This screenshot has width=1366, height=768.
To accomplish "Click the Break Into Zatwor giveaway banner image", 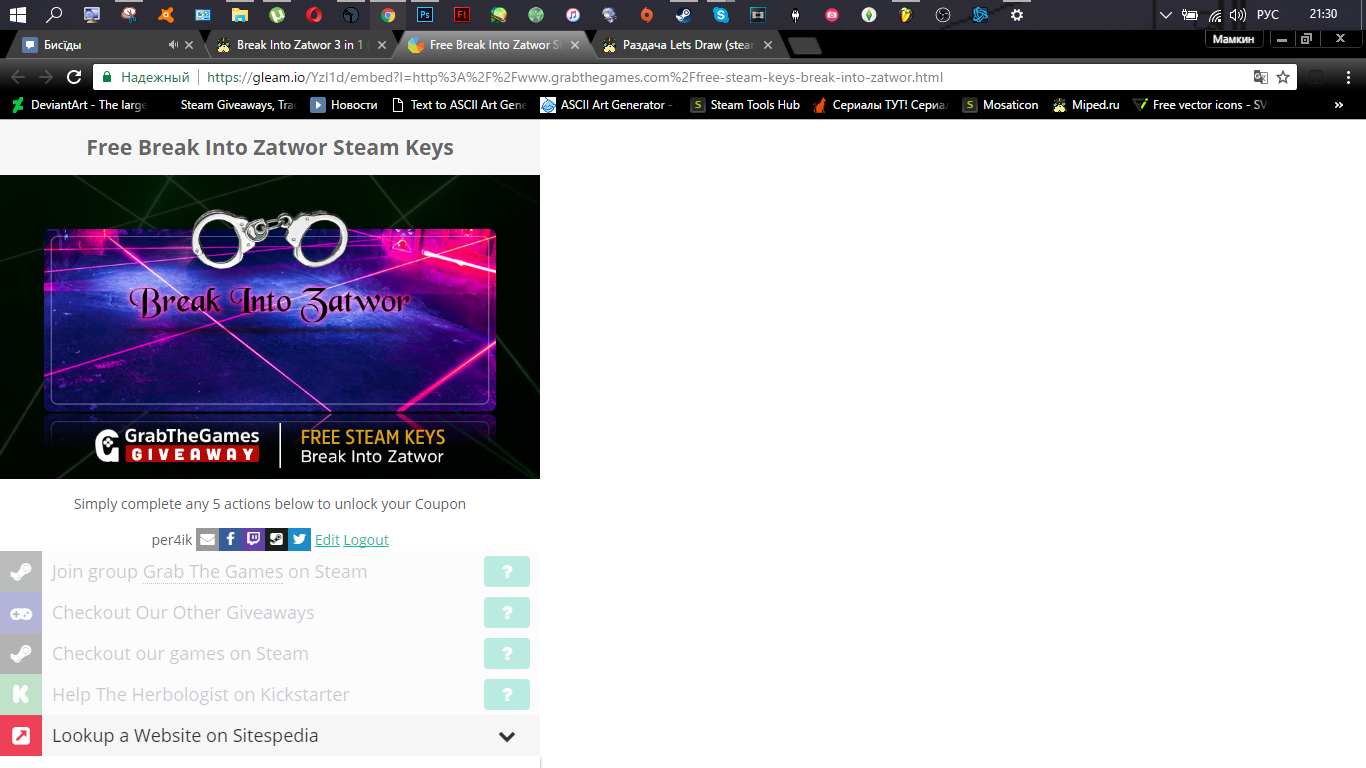I will [270, 327].
